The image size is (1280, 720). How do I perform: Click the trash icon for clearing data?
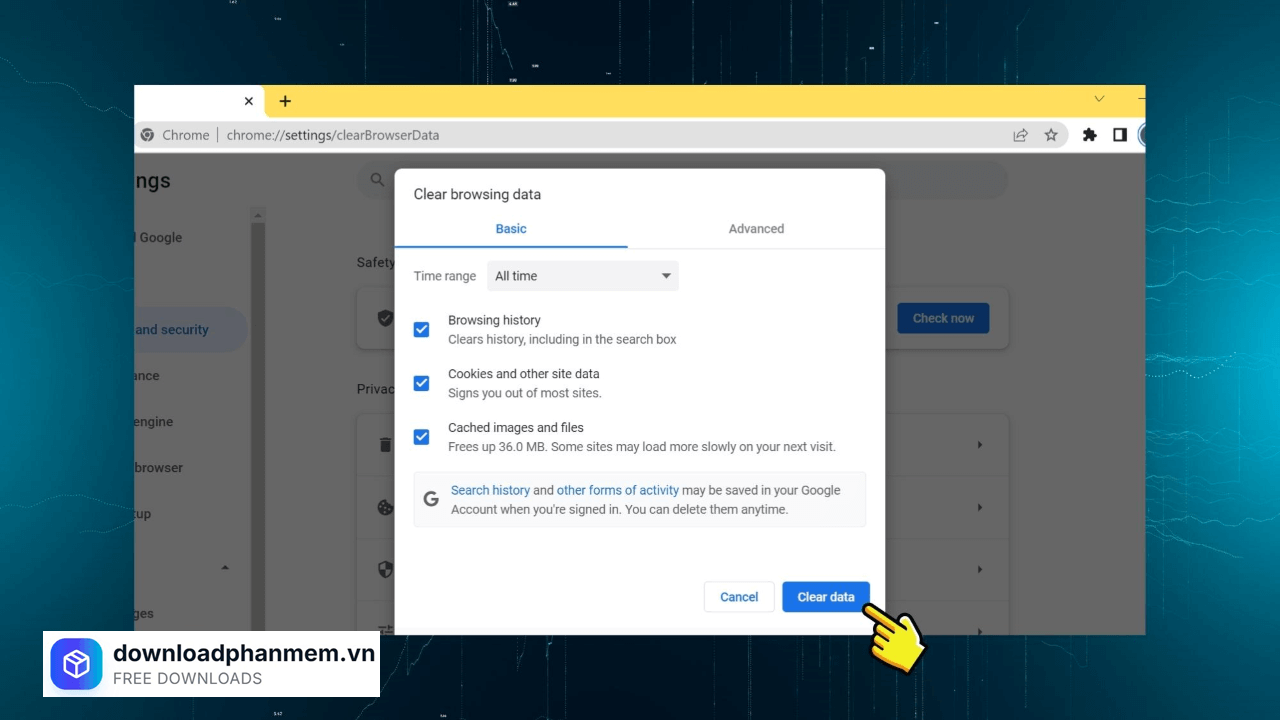[x=385, y=445]
